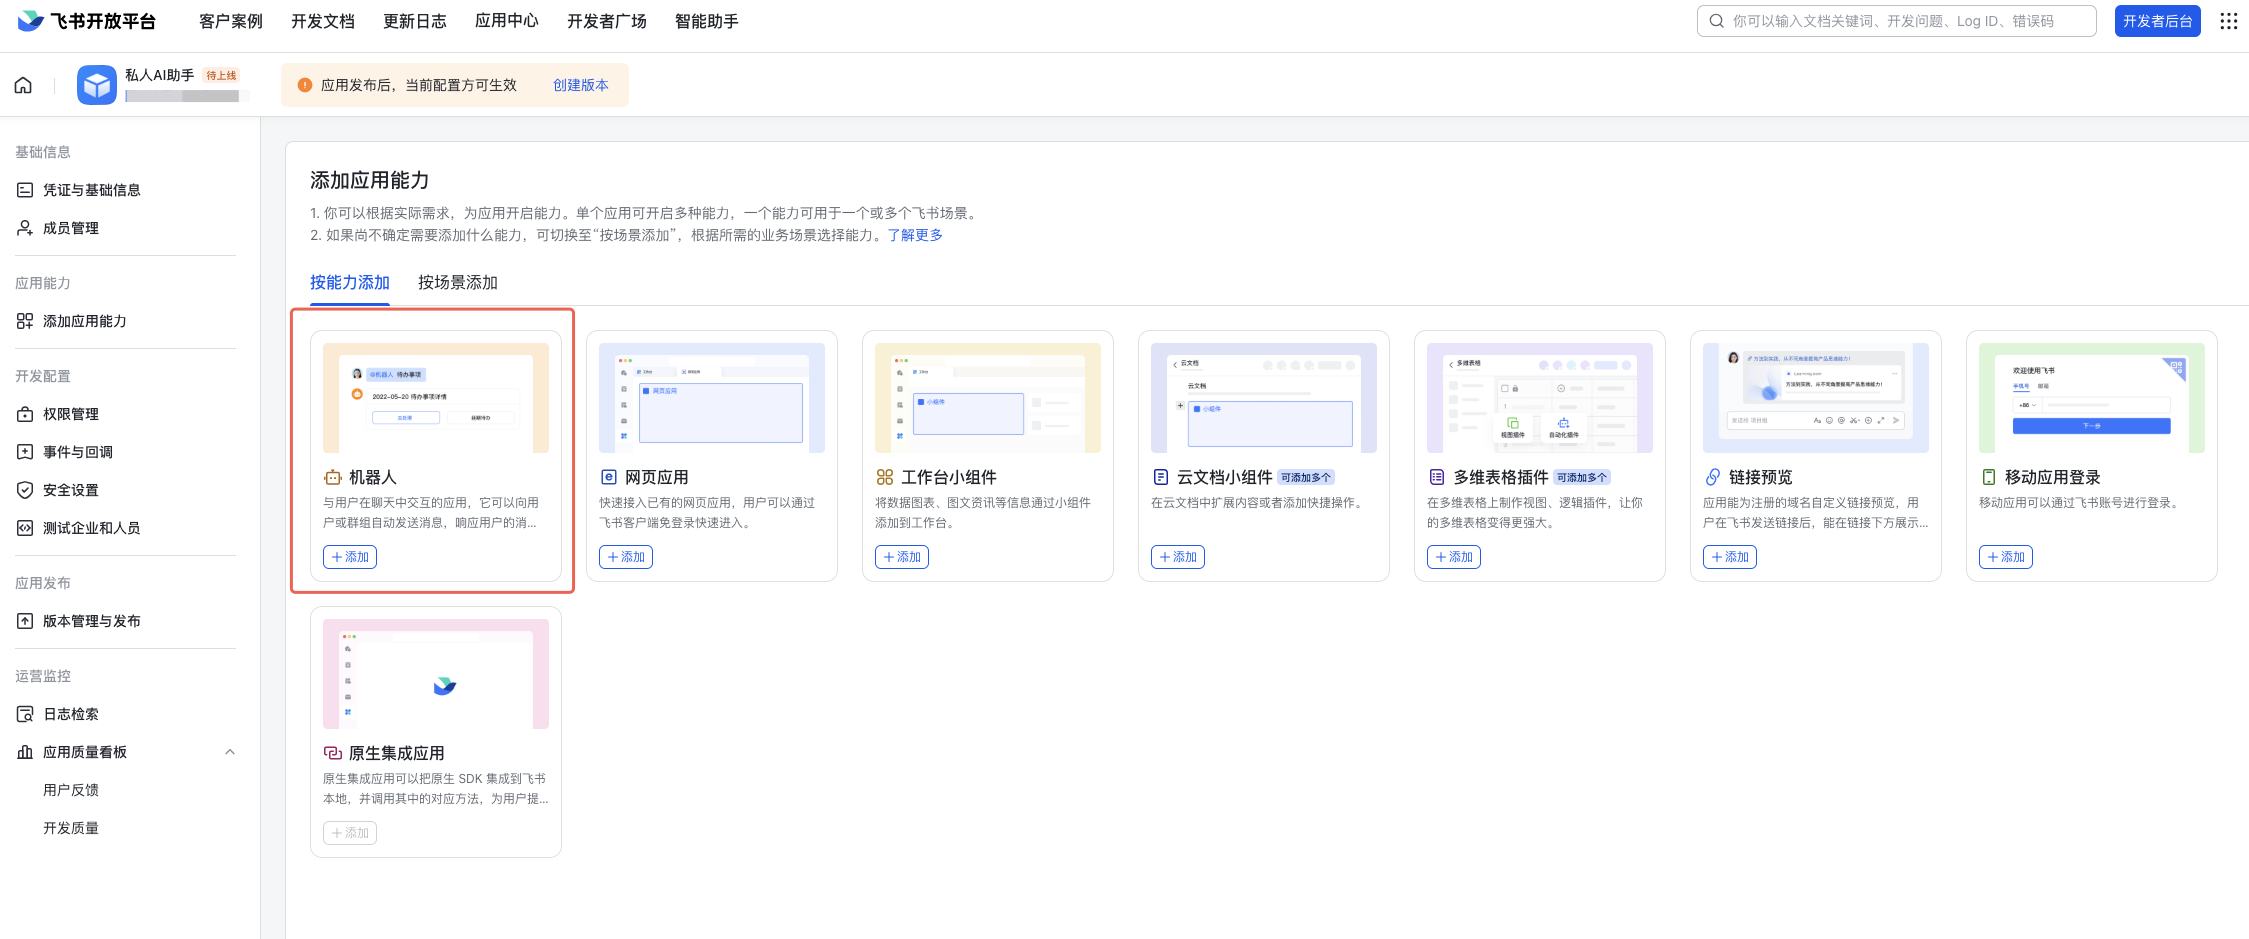Click the 私人AI助手 app cube icon
2249x939 pixels.
point(97,85)
